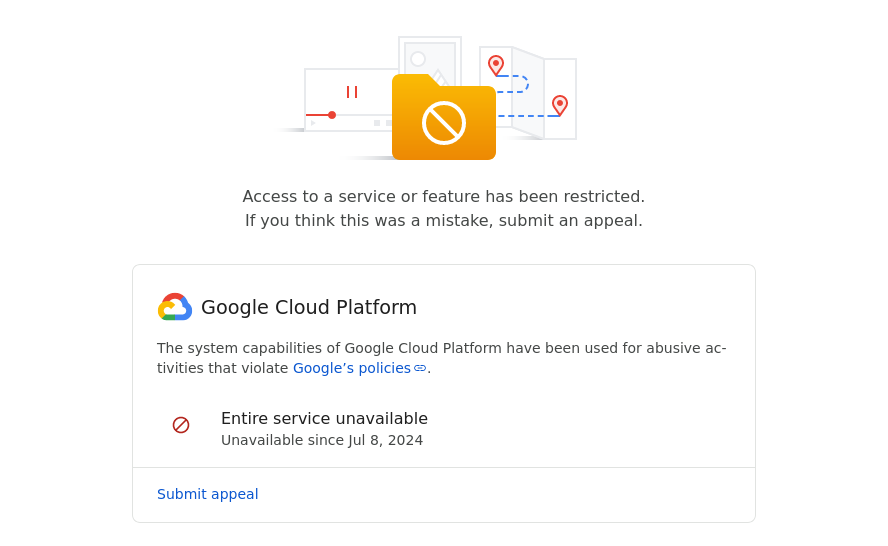Viewport: 888px width, 546px height.
Task: Click the red playback progress dot in illustration
Action: point(332,115)
